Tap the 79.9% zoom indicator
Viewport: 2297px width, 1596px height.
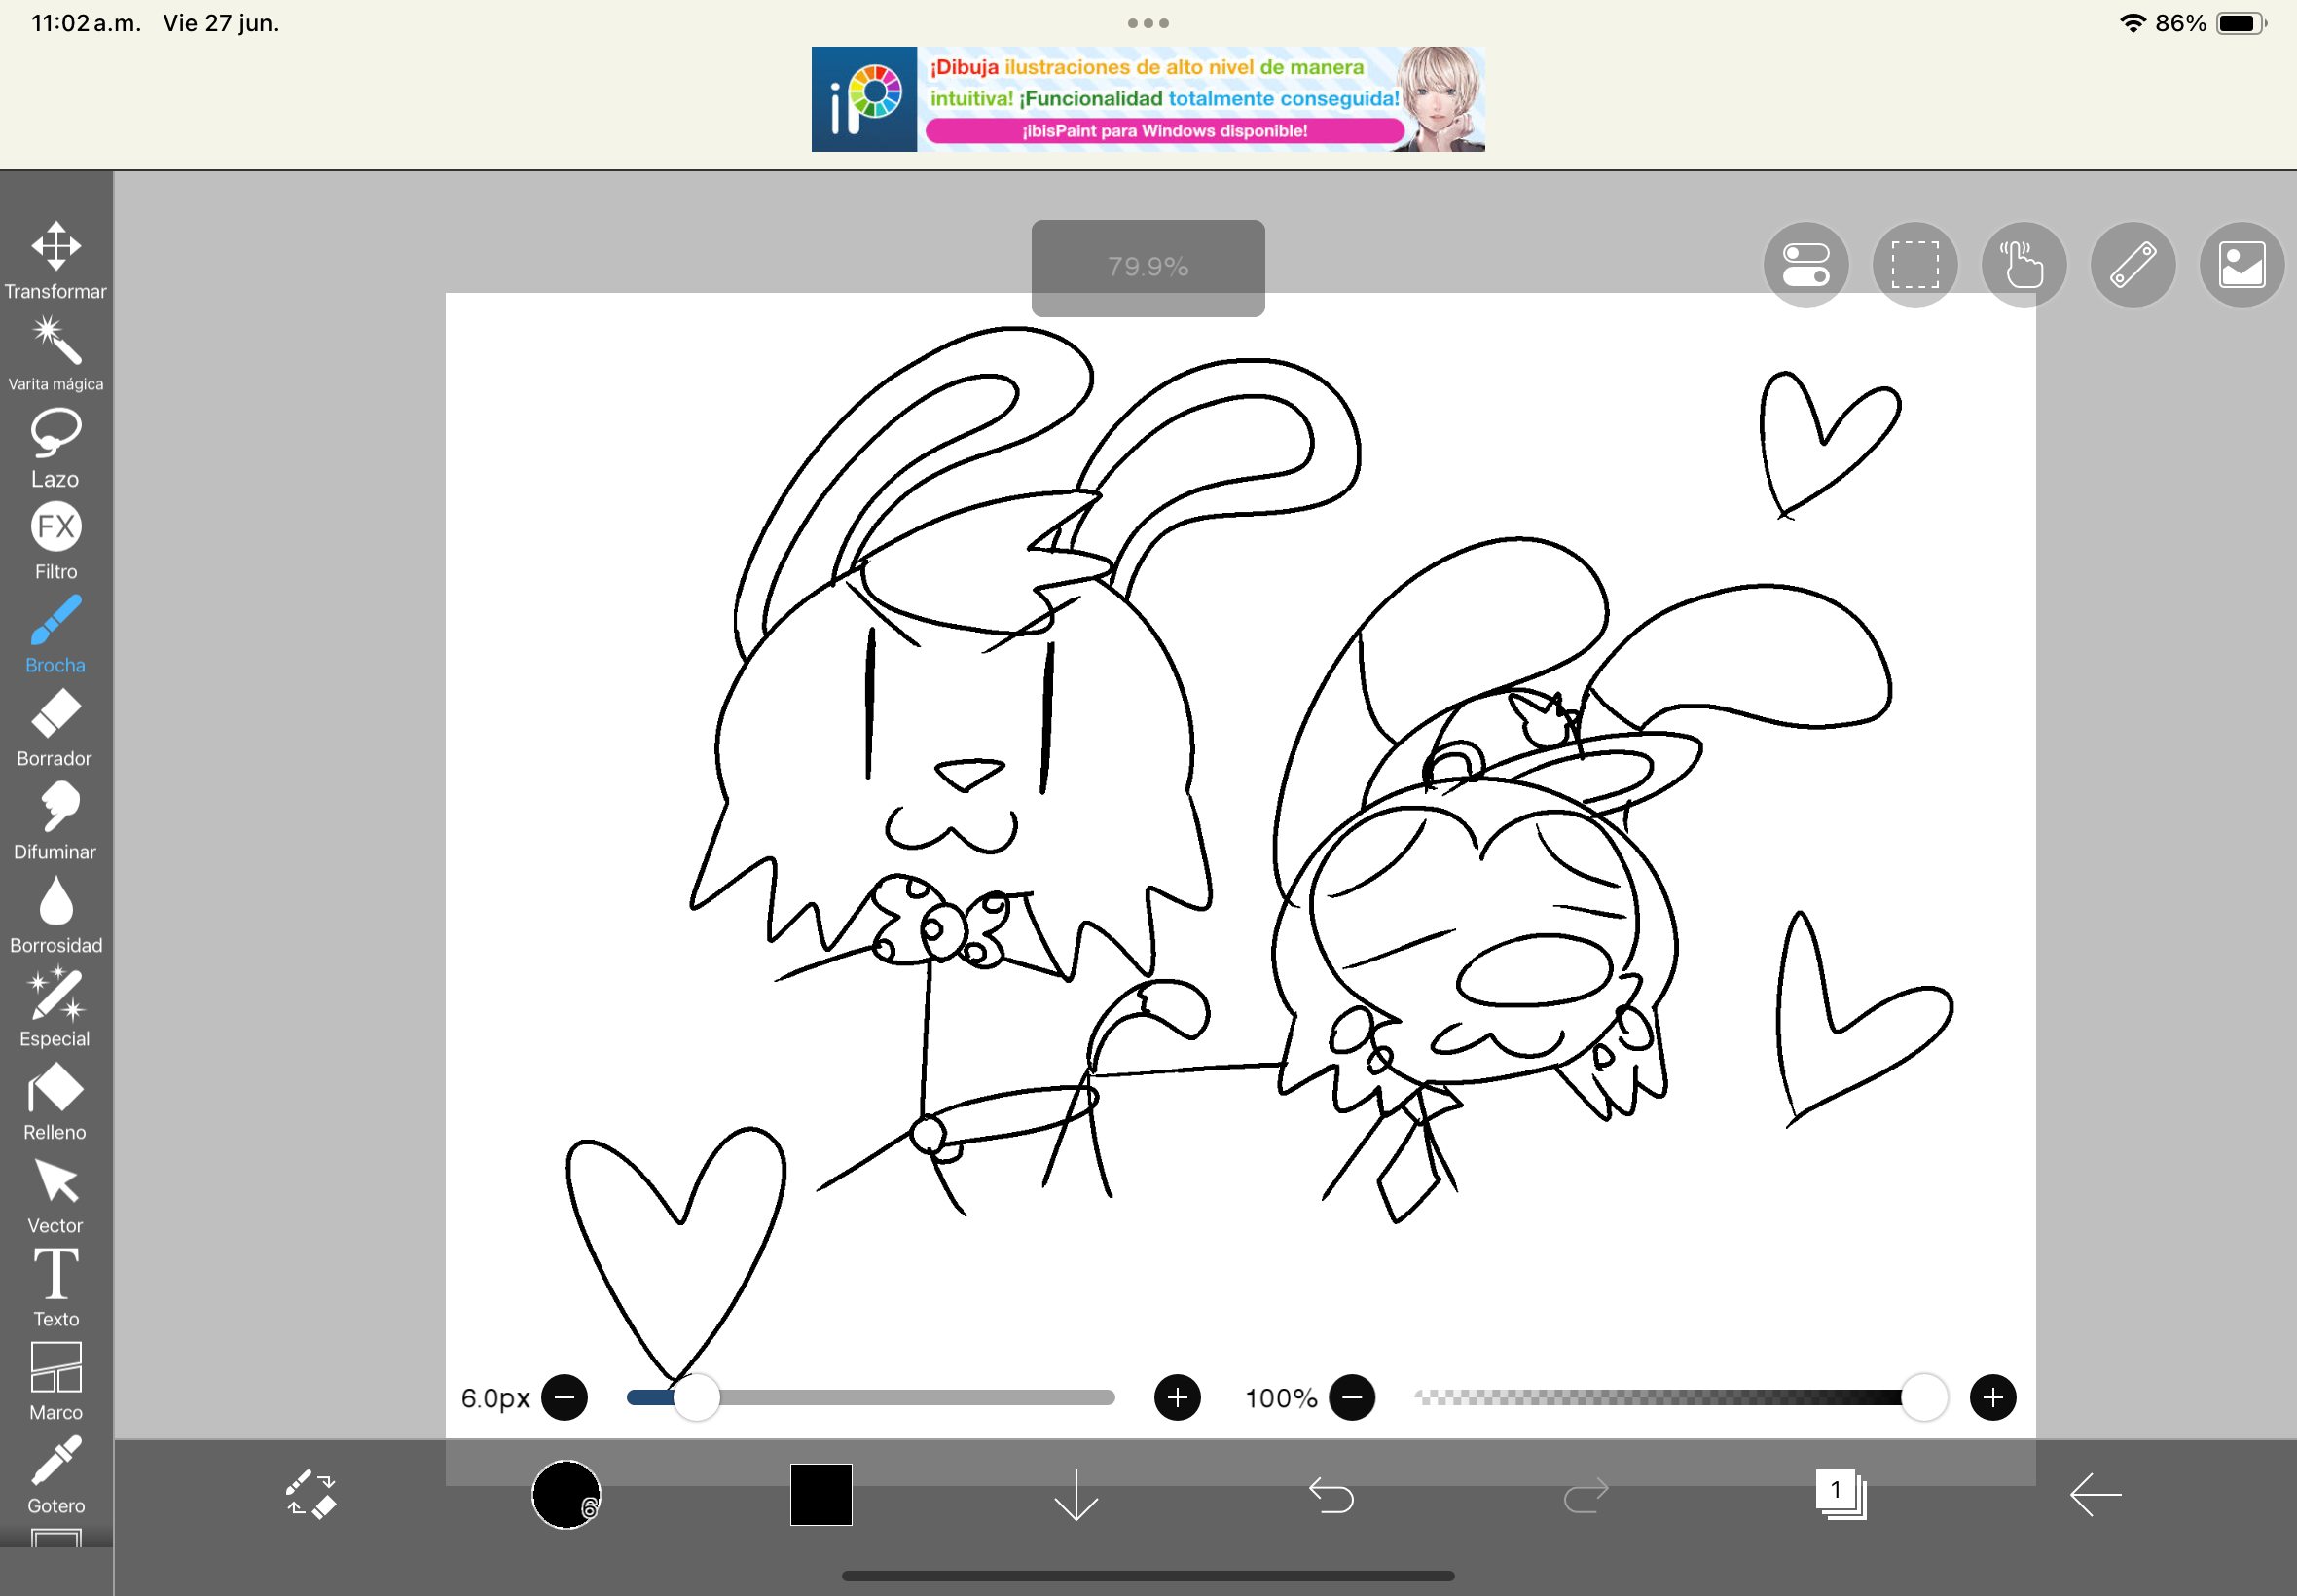[x=1148, y=267]
